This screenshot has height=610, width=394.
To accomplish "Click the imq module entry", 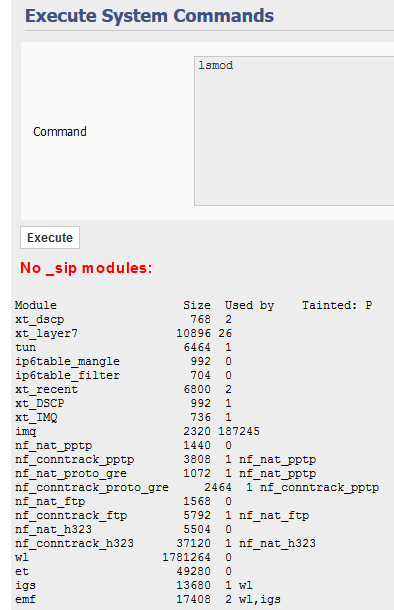I will [x=26, y=431].
